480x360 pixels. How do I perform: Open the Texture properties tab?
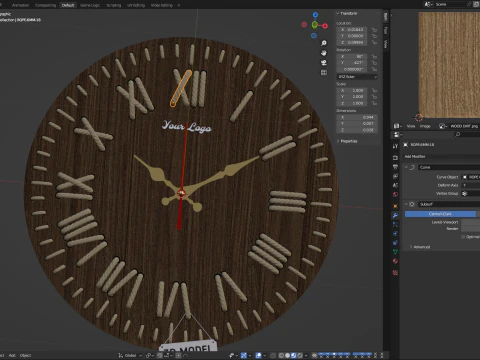[395, 273]
